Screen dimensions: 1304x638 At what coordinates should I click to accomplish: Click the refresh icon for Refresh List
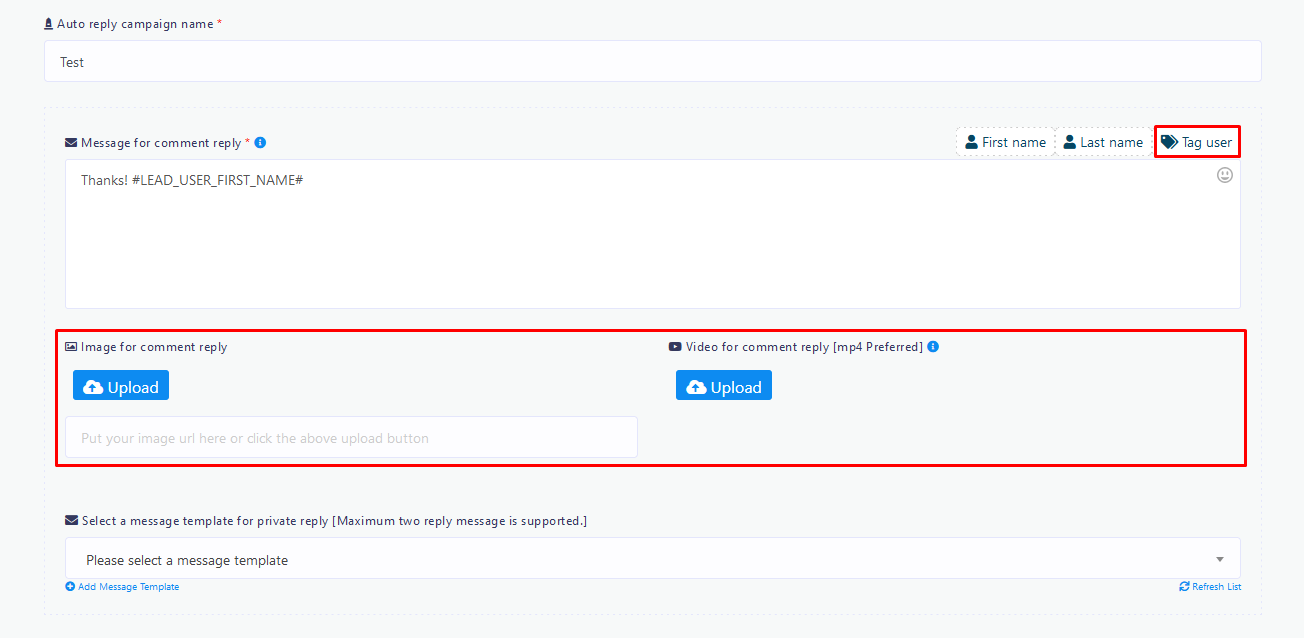(x=1185, y=587)
